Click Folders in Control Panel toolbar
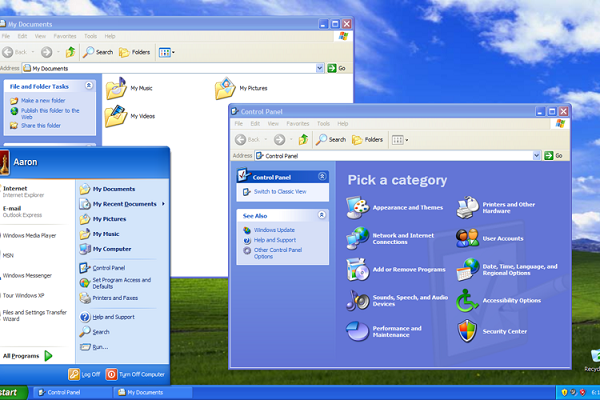 367,140
